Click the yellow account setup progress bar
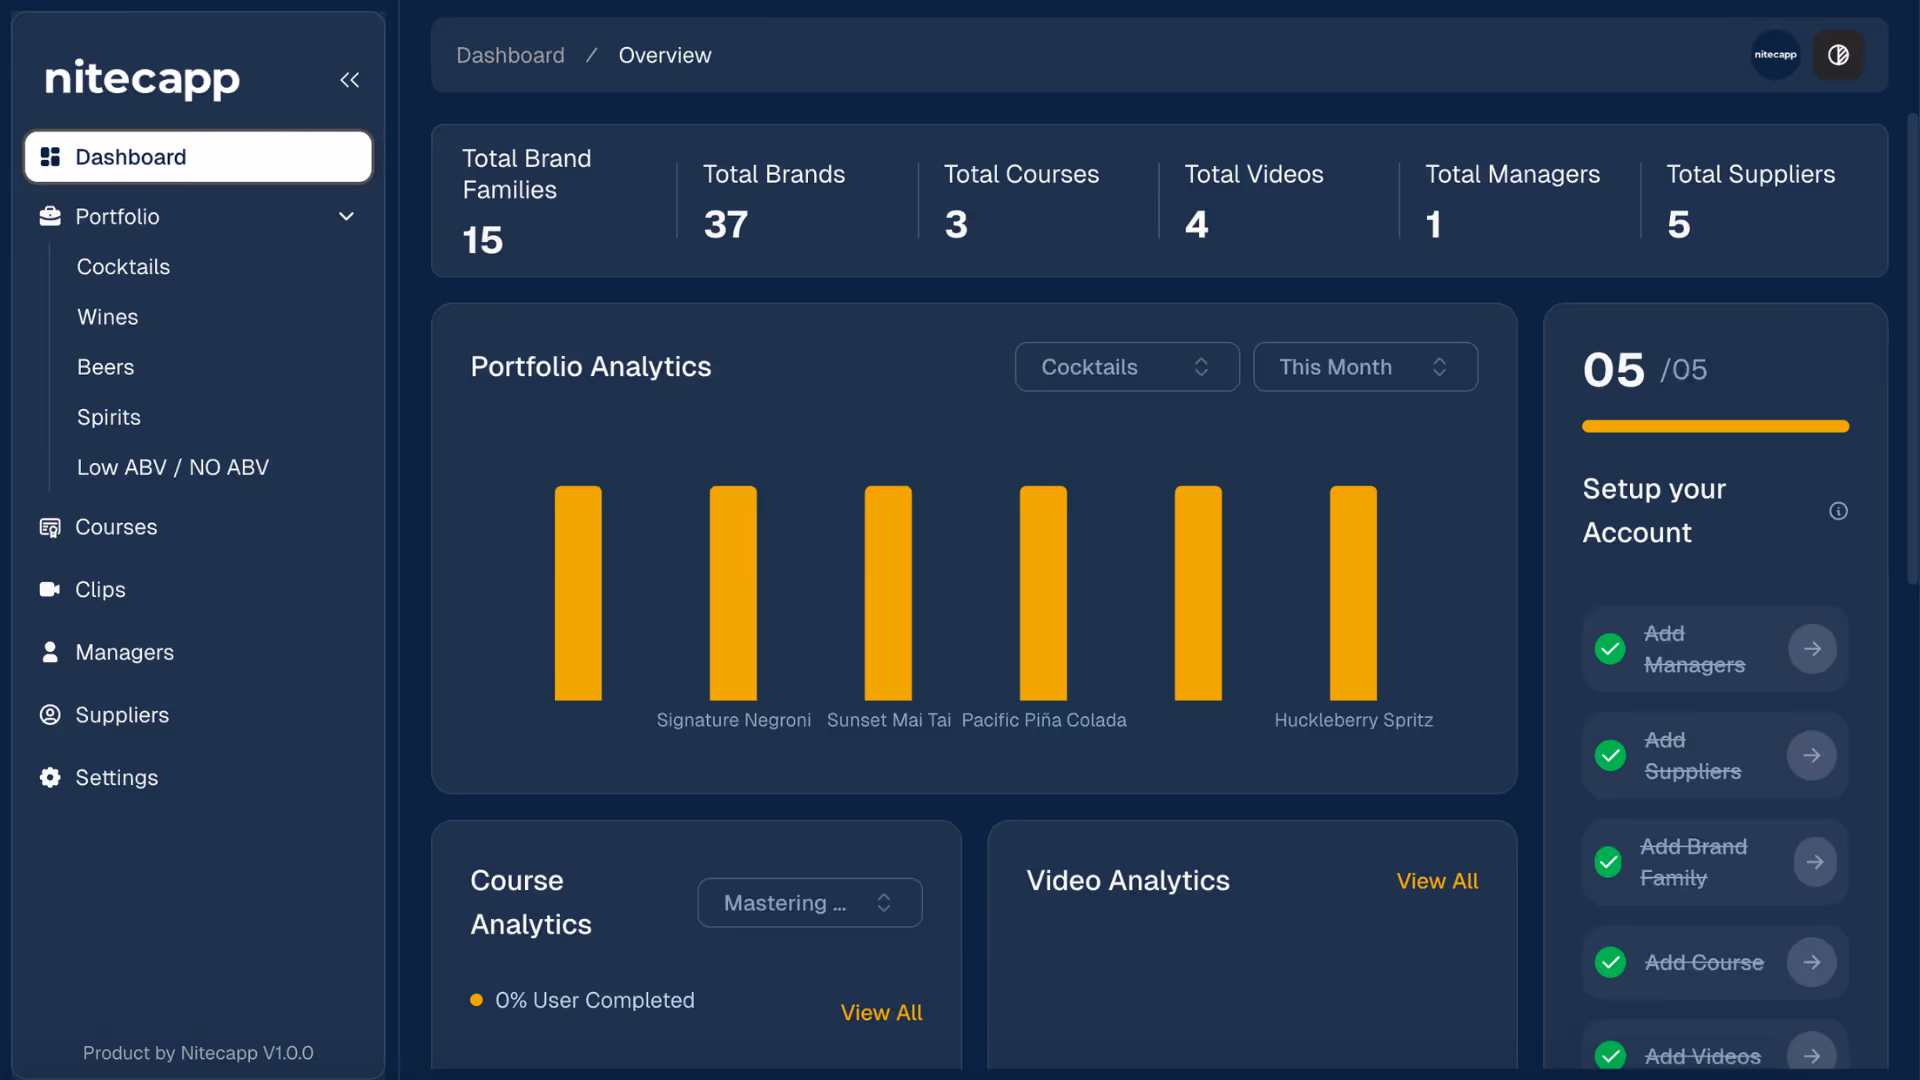This screenshot has height=1080, width=1920. click(x=1715, y=427)
